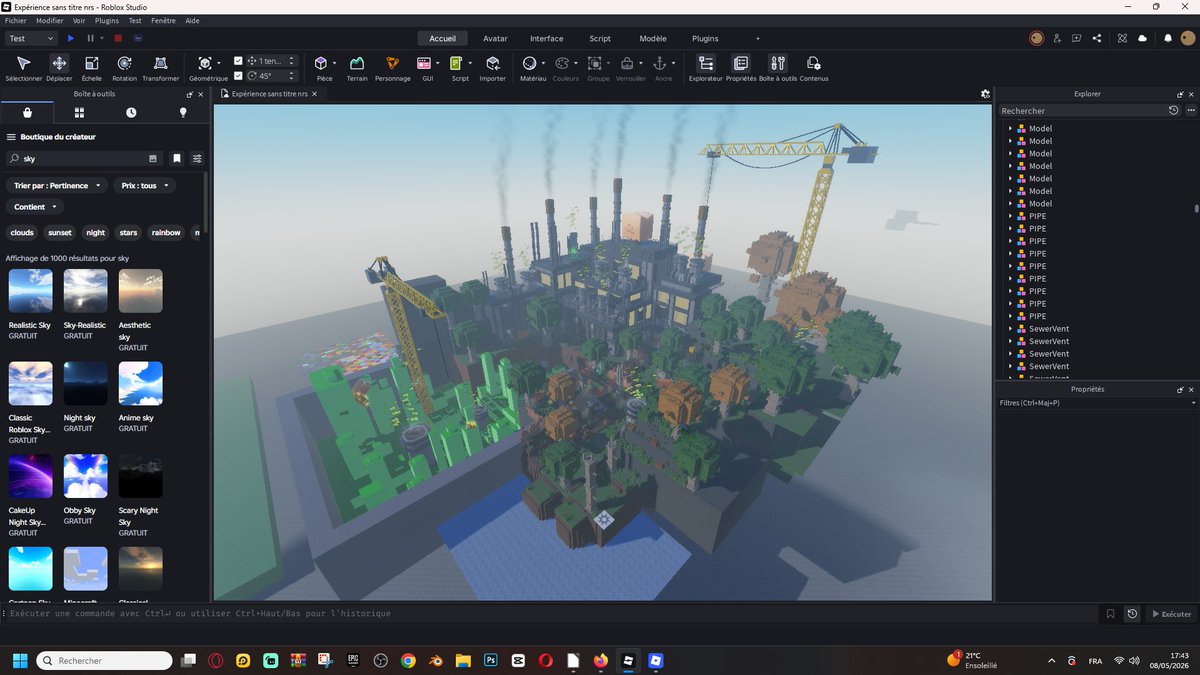
Task: Pick the Rotation tool
Action: click(x=124, y=68)
